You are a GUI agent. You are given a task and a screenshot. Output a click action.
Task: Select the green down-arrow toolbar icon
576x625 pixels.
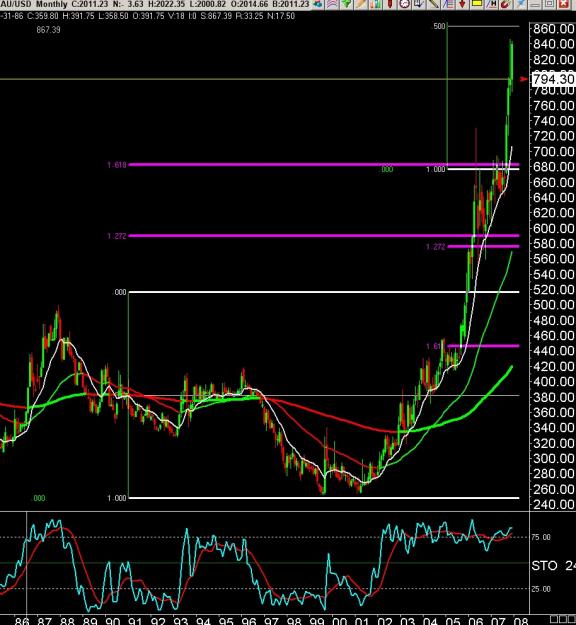pos(347,4)
